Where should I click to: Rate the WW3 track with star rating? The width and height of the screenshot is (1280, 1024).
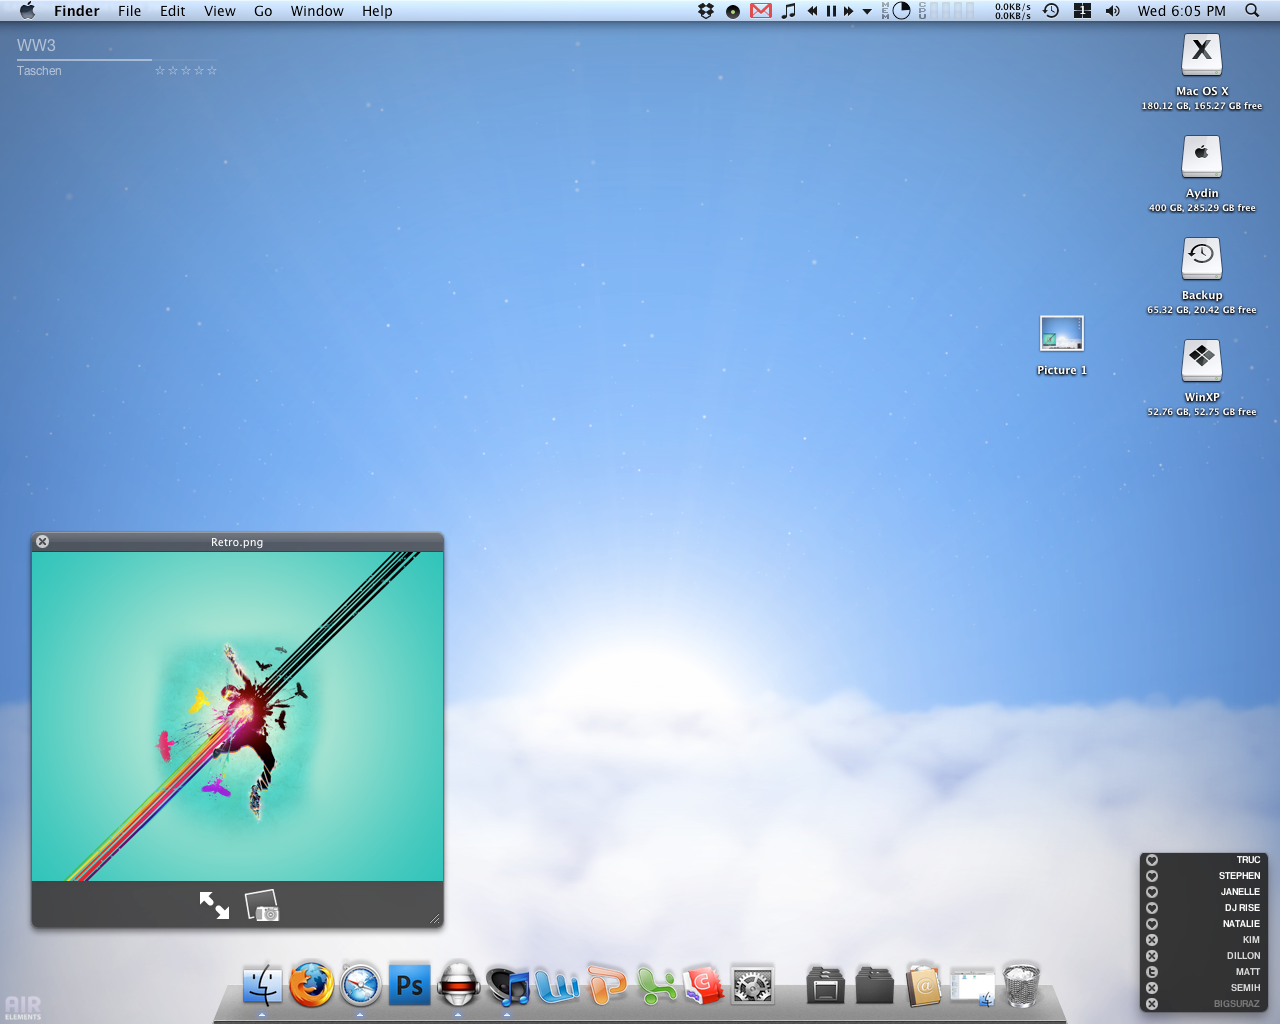point(186,71)
